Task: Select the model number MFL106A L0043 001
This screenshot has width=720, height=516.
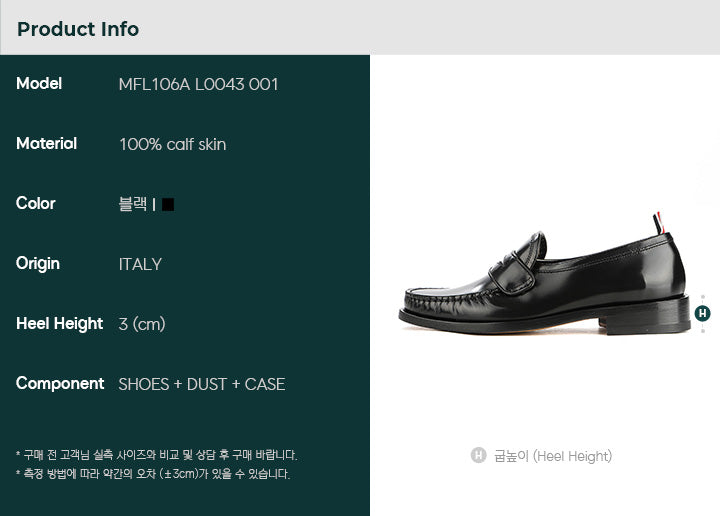Action: point(198,84)
